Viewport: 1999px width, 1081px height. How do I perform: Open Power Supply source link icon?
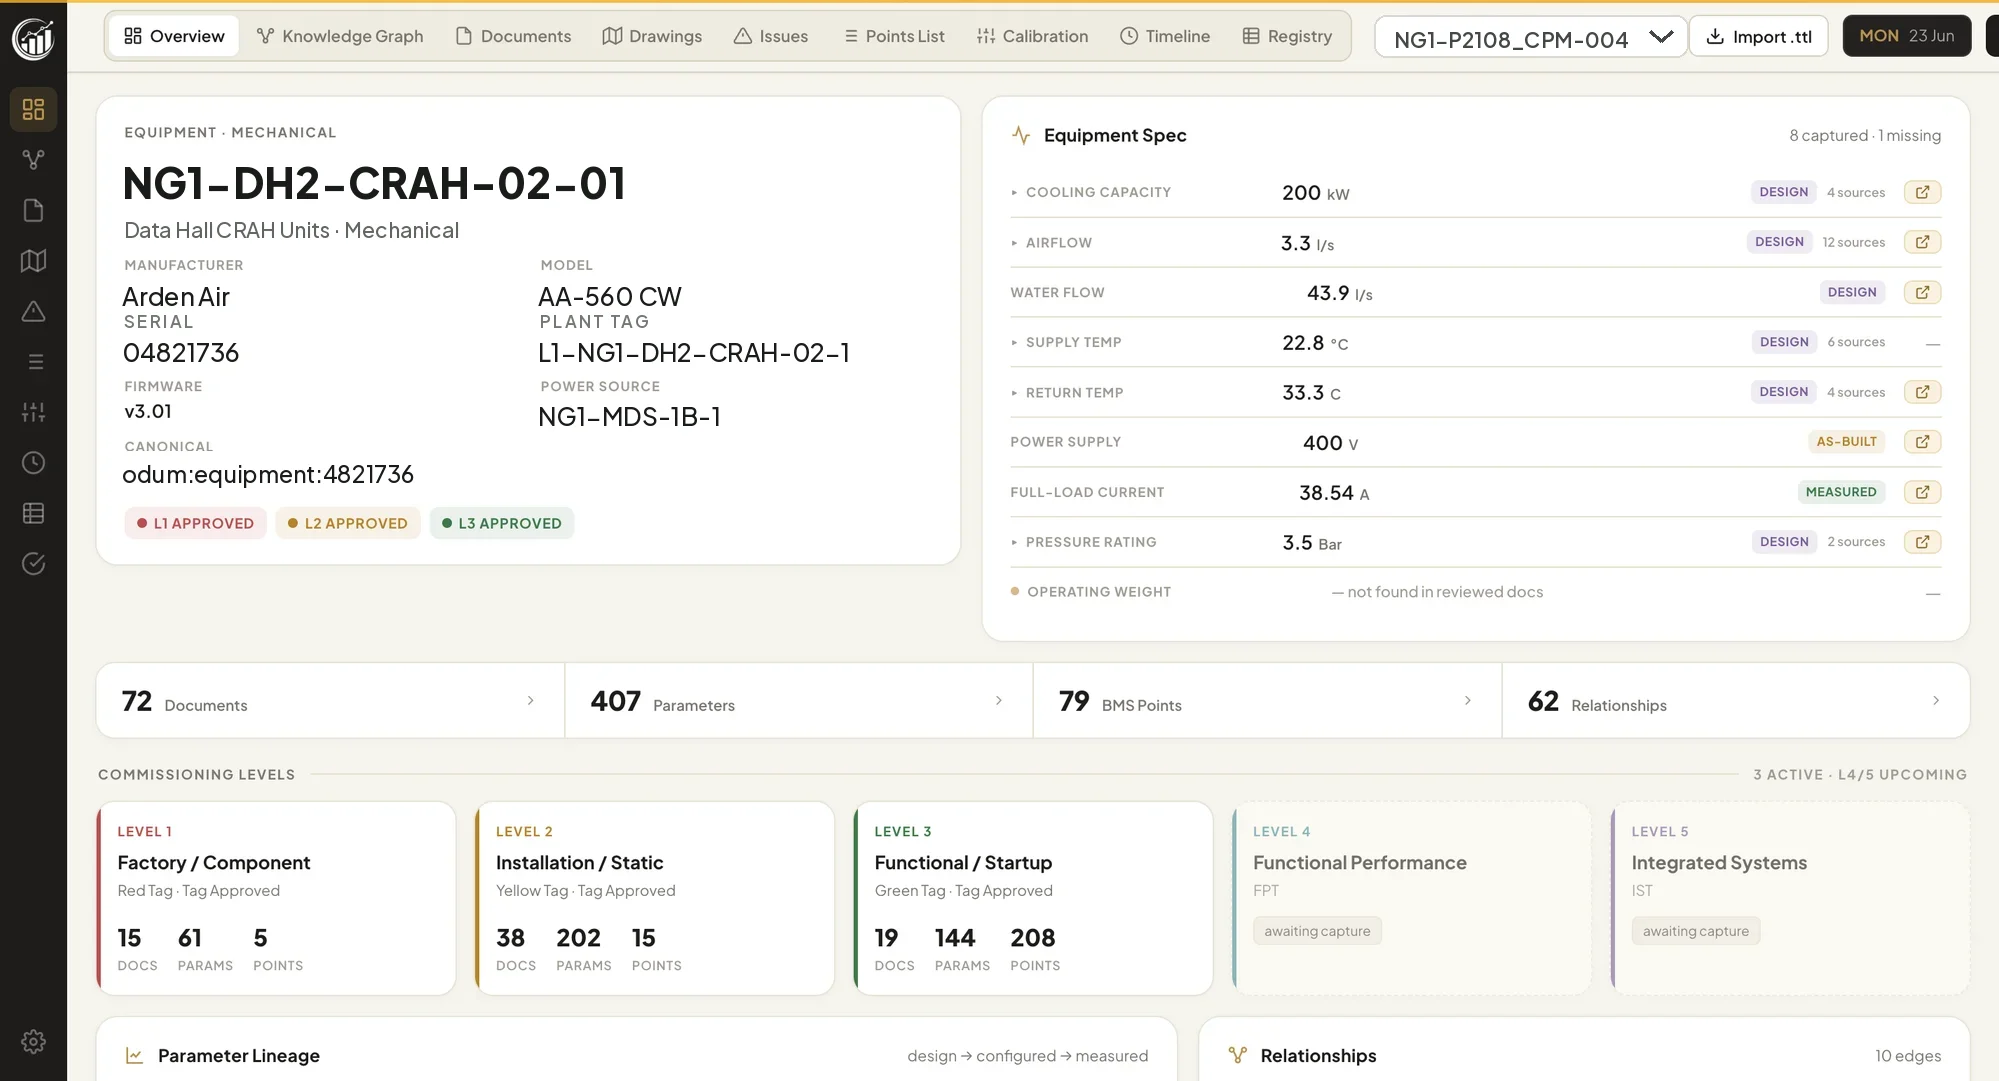pos(1922,442)
